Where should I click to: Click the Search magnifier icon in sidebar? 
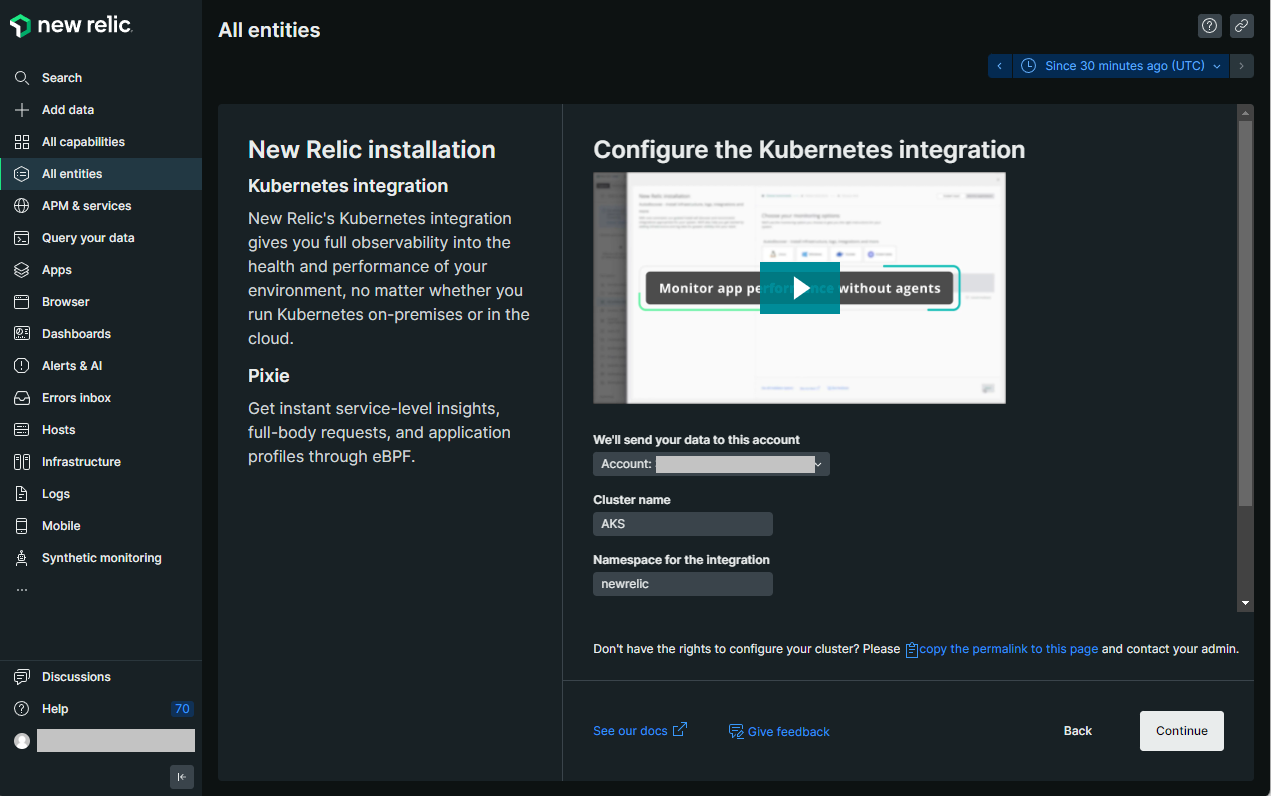click(22, 78)
